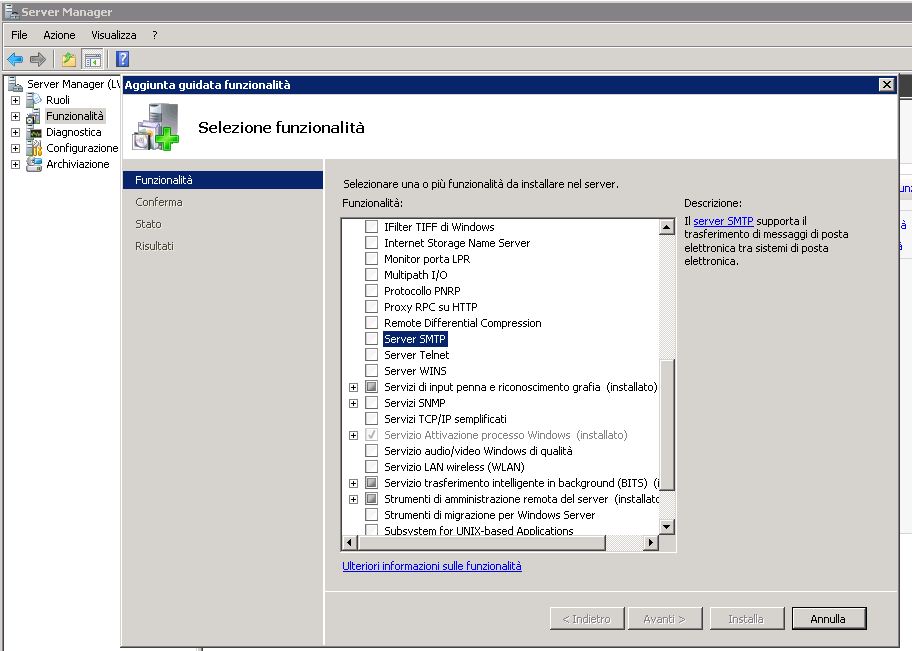Open the Azione menu
The image size is (912, 651).
59,35
